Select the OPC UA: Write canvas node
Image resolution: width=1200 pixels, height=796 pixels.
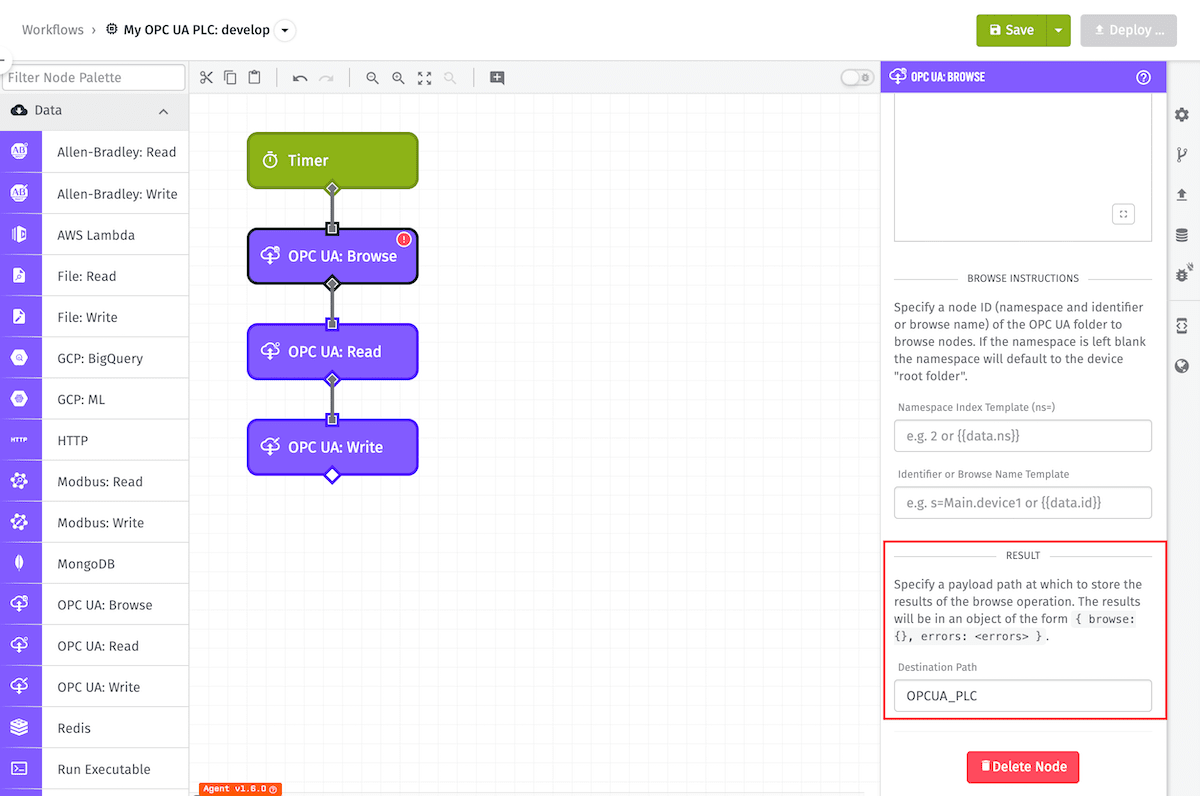[333, 447]
